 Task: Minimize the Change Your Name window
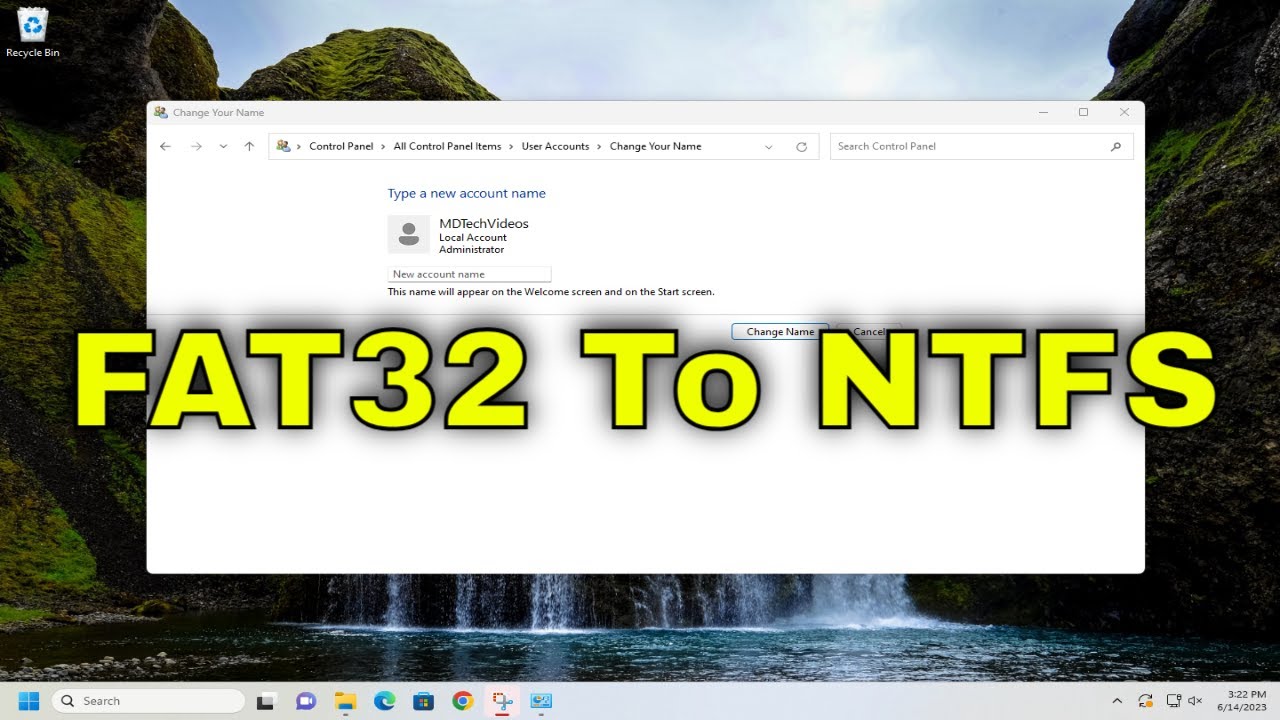[x=1043, y=113]
